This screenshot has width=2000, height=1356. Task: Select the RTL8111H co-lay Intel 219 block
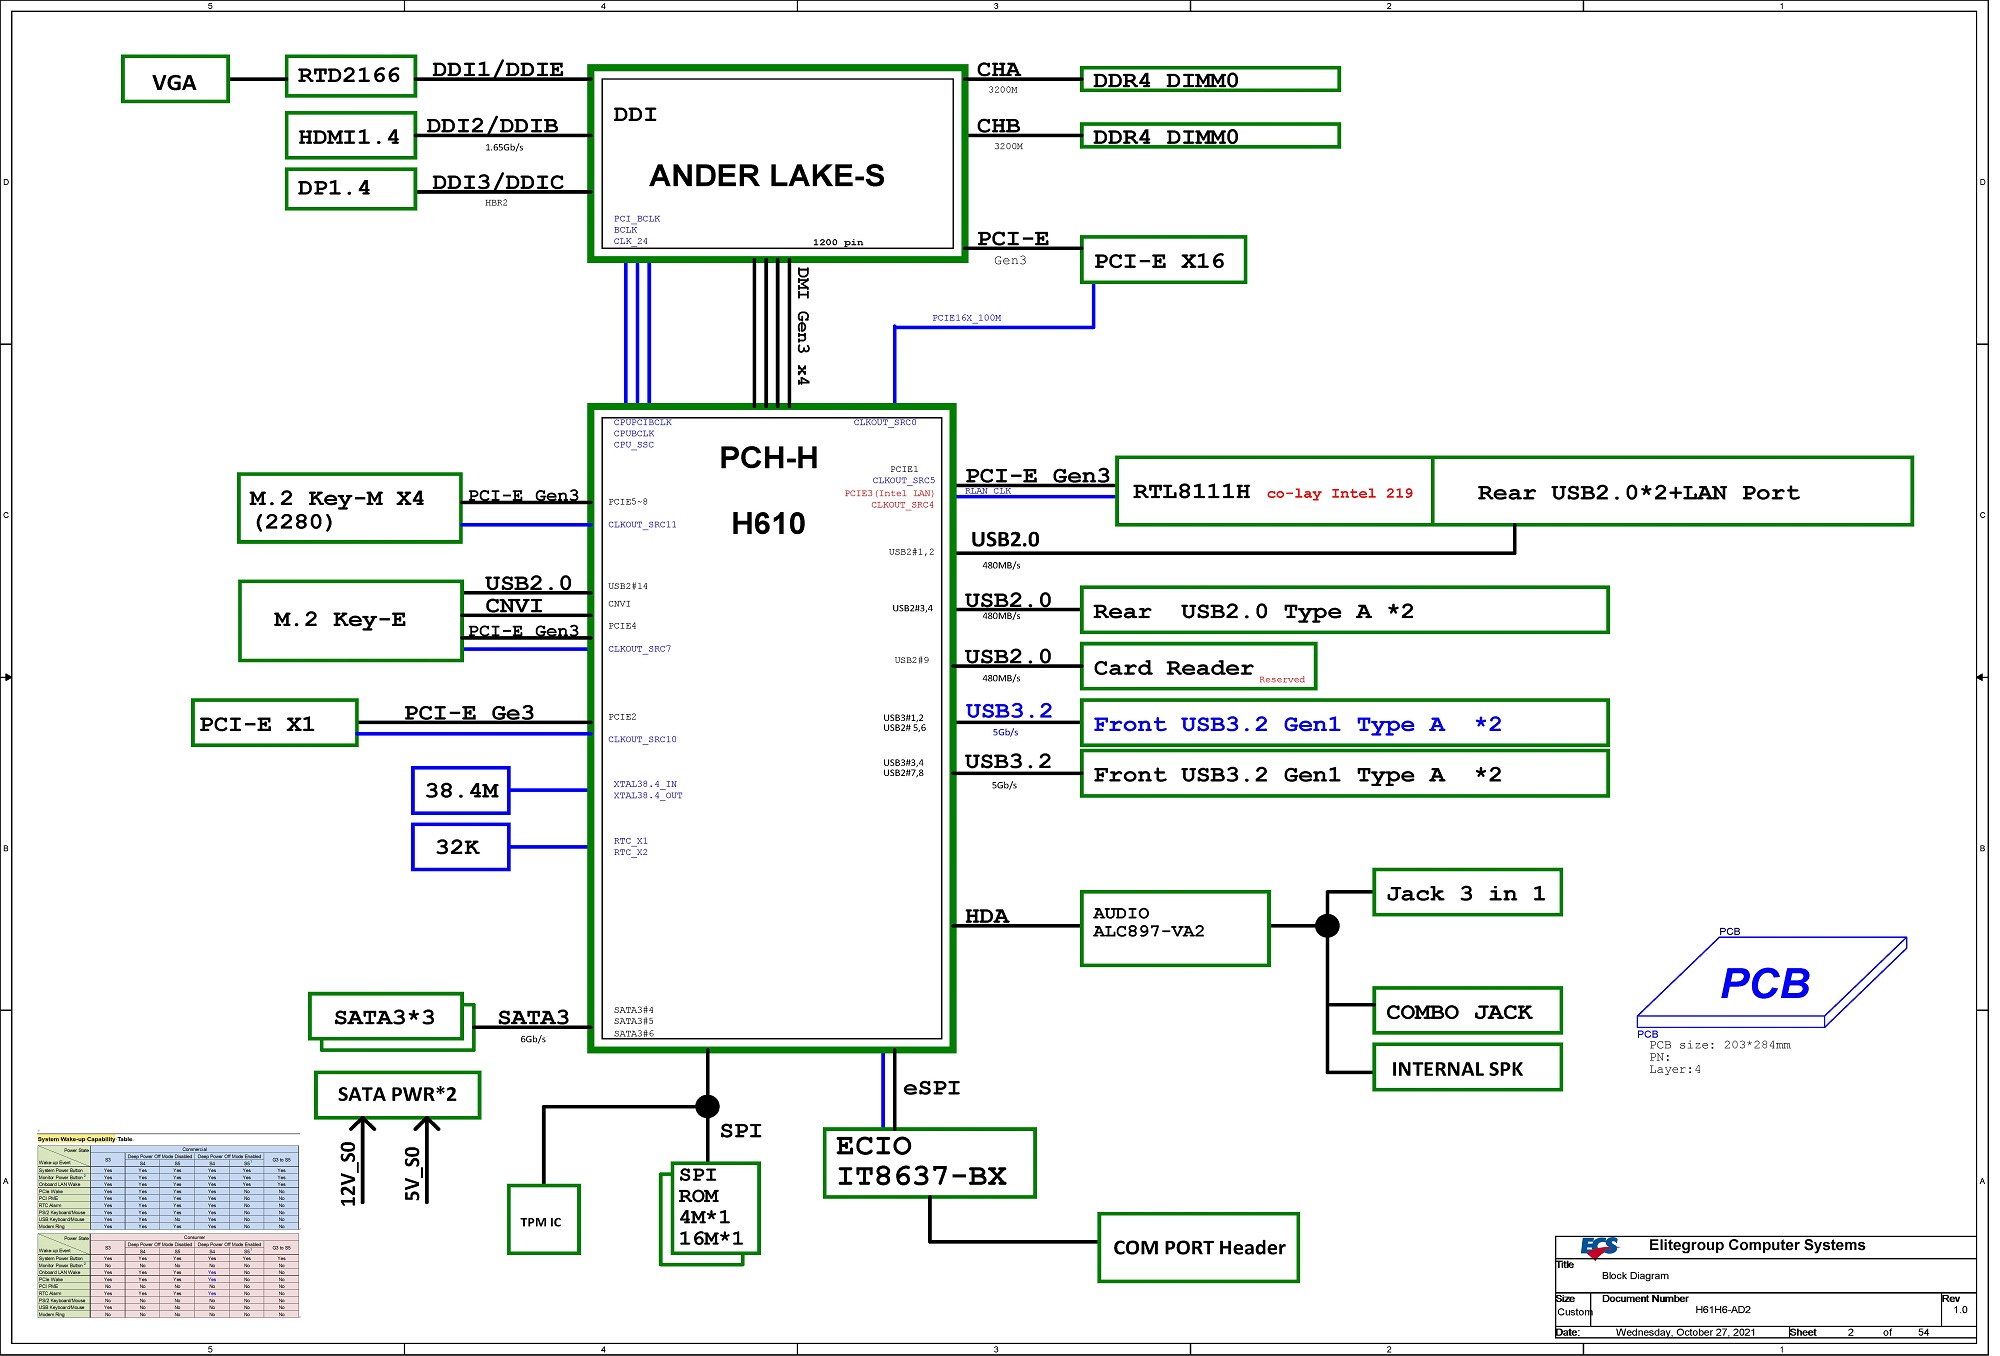click(x=1273, y=491)
